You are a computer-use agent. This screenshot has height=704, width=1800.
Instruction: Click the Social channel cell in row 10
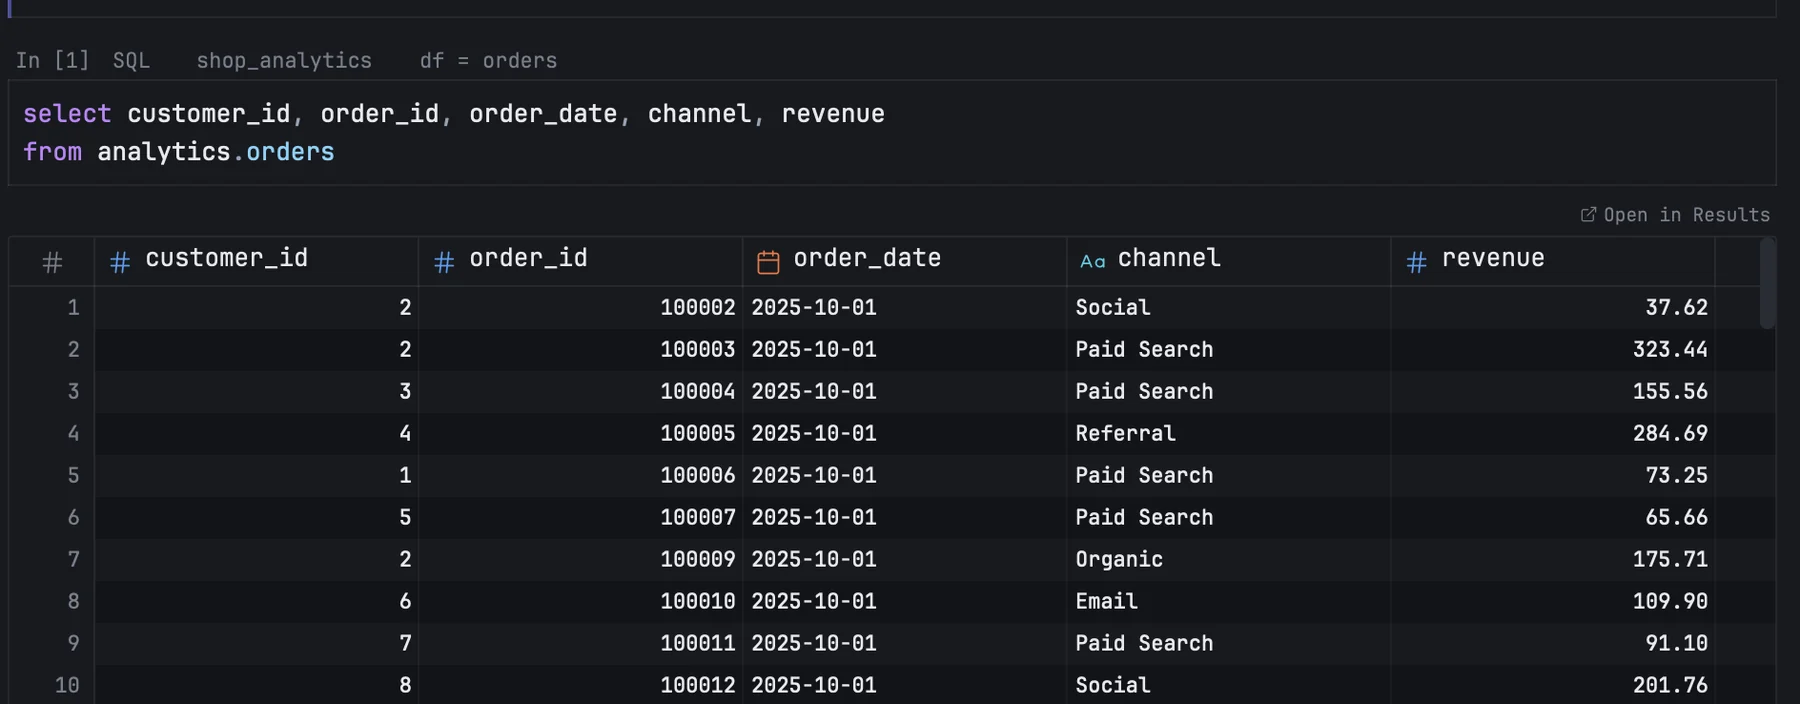1228,685
